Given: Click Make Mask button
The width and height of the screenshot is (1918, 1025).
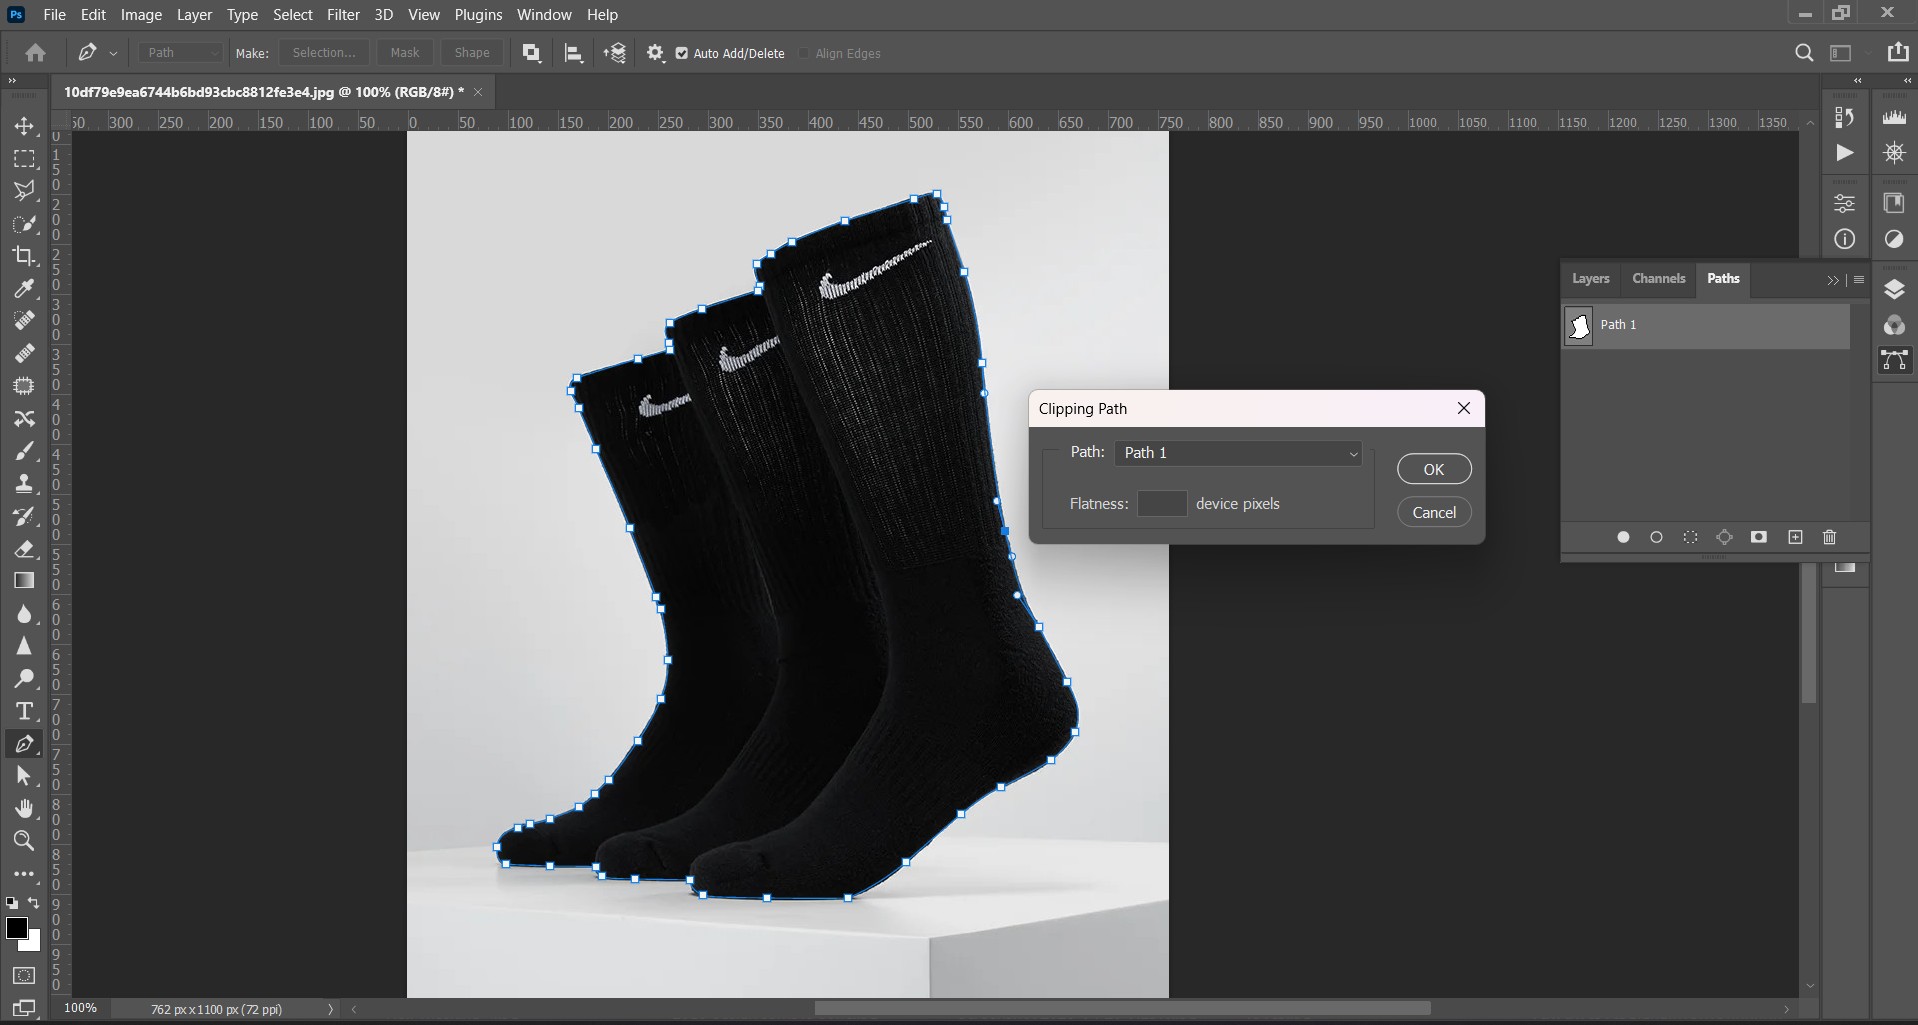Looking at the screenshot, I should 405,53.
